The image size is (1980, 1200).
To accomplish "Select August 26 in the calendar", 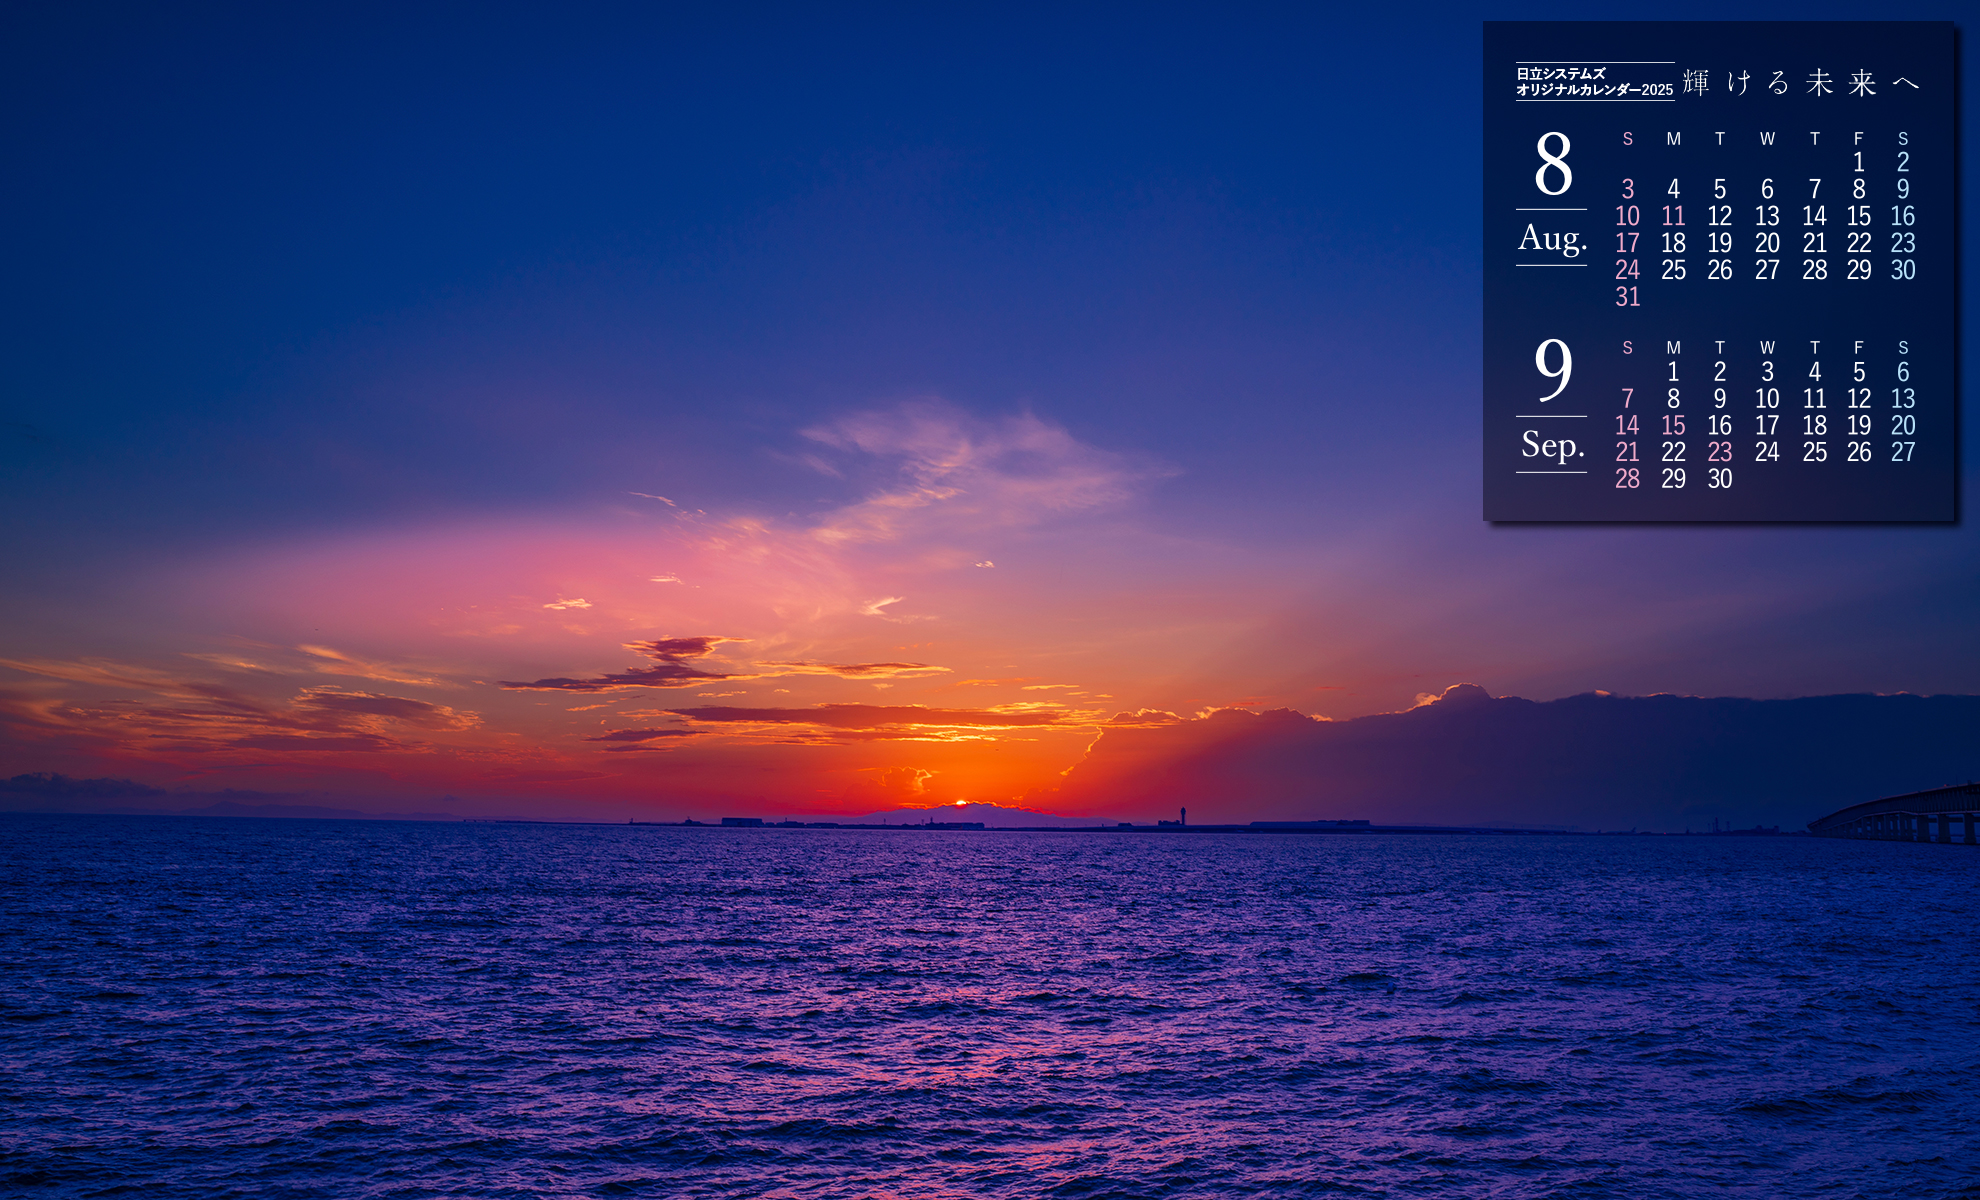I will coord(1720,270).
